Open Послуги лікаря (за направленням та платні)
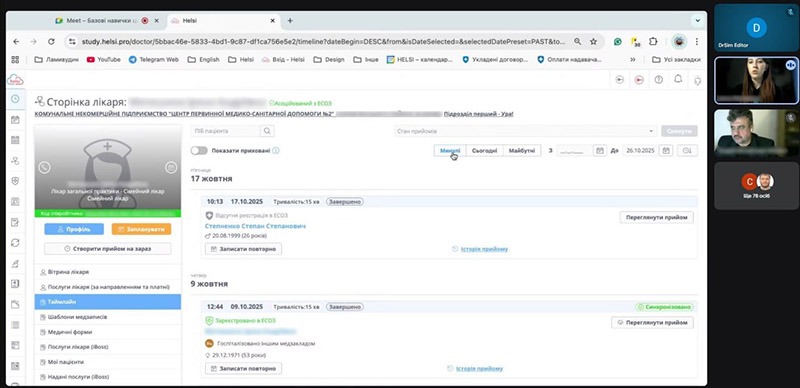Screen dimensions: 800x388 (x=108, y=287)
